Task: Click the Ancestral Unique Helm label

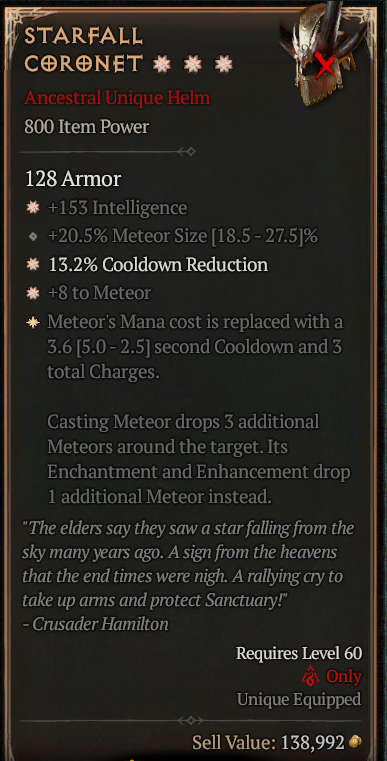Action: point(117,98)
